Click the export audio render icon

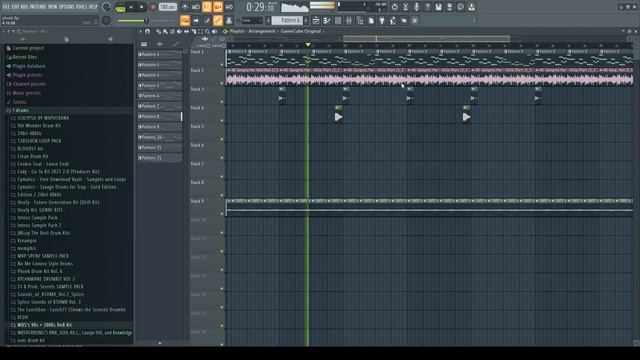pyautogui.click(x=449, y=7)
